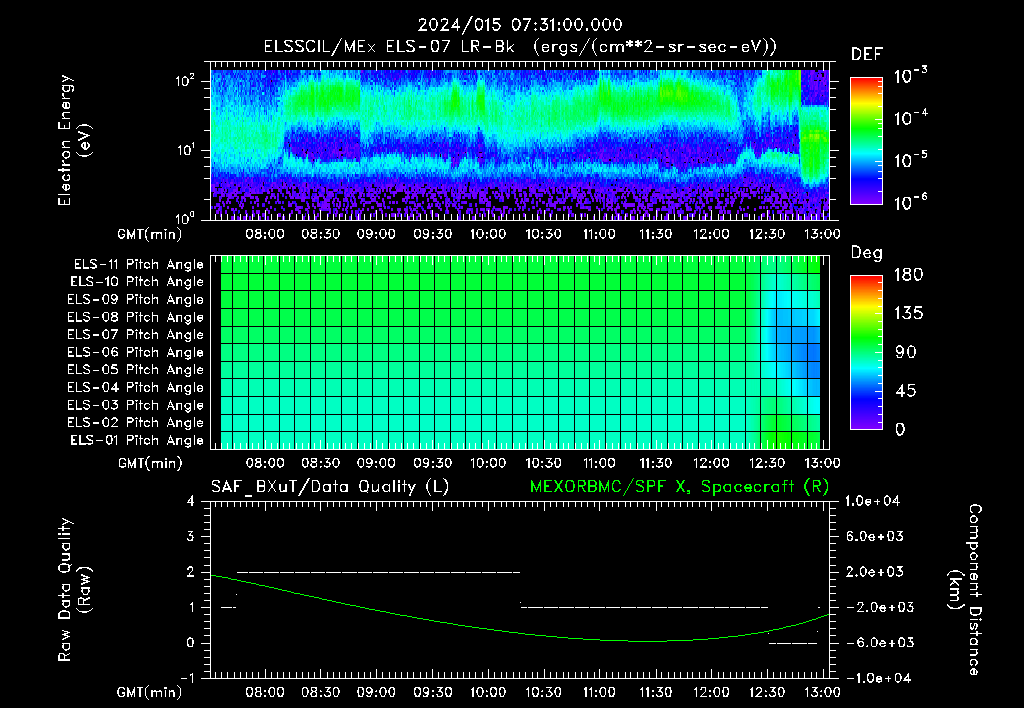Click the Component Distance (km) axis label
Viewport: 1024px width, 708px height.
tap(965, 590)
